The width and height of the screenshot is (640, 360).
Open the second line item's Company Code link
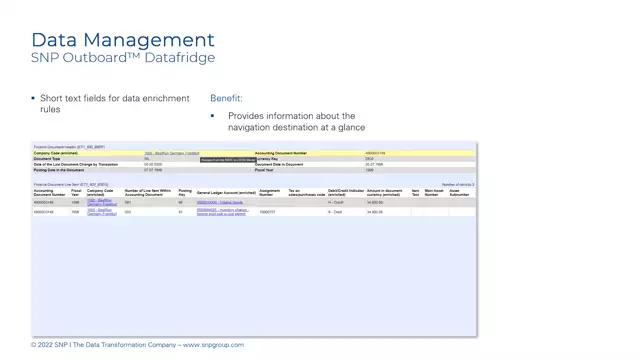(x=102, y=212)
